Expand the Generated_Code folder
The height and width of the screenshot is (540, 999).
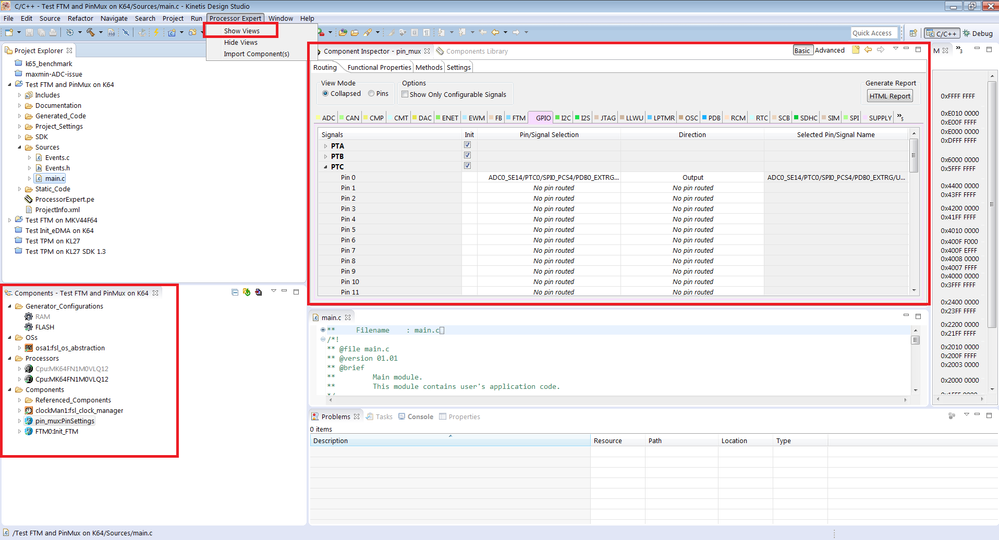[x=20, y=116]
